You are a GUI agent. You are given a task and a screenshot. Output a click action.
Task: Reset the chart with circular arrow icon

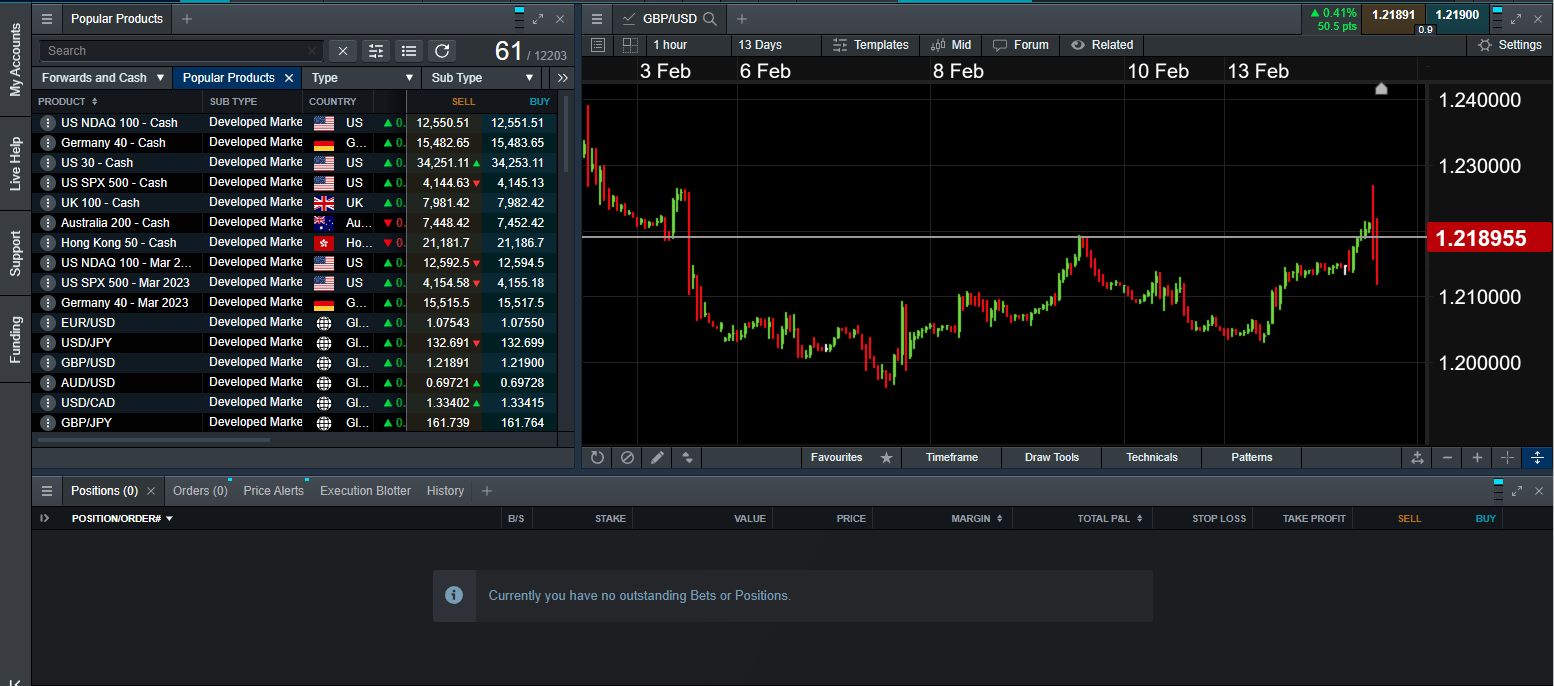click(x=597, y=457)
